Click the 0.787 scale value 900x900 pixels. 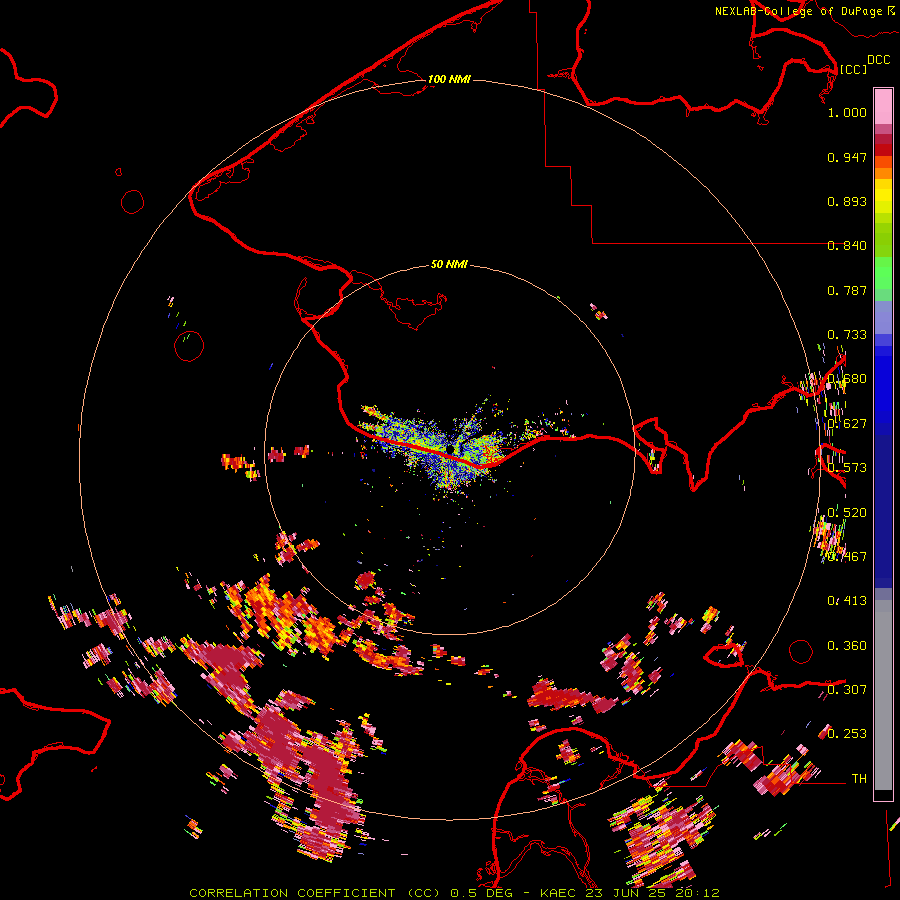847,290
